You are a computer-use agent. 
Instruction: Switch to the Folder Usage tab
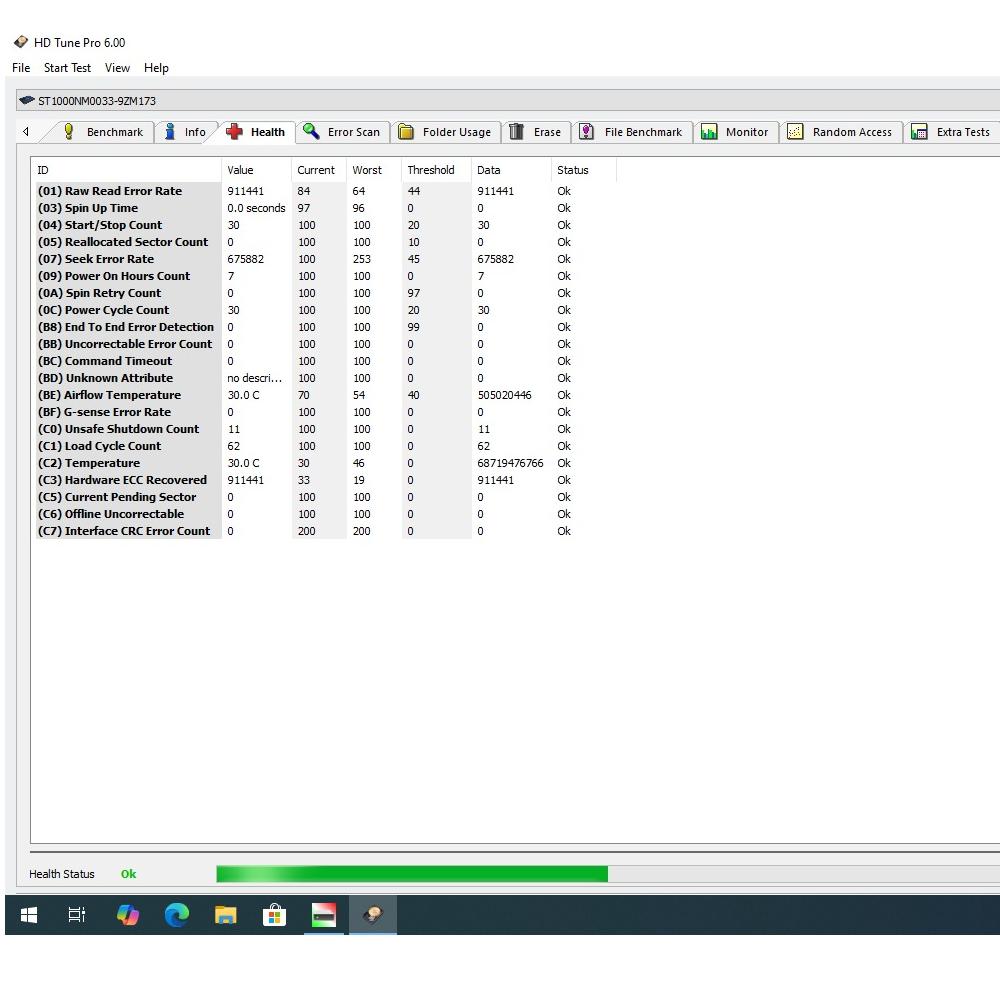point(446,132)
